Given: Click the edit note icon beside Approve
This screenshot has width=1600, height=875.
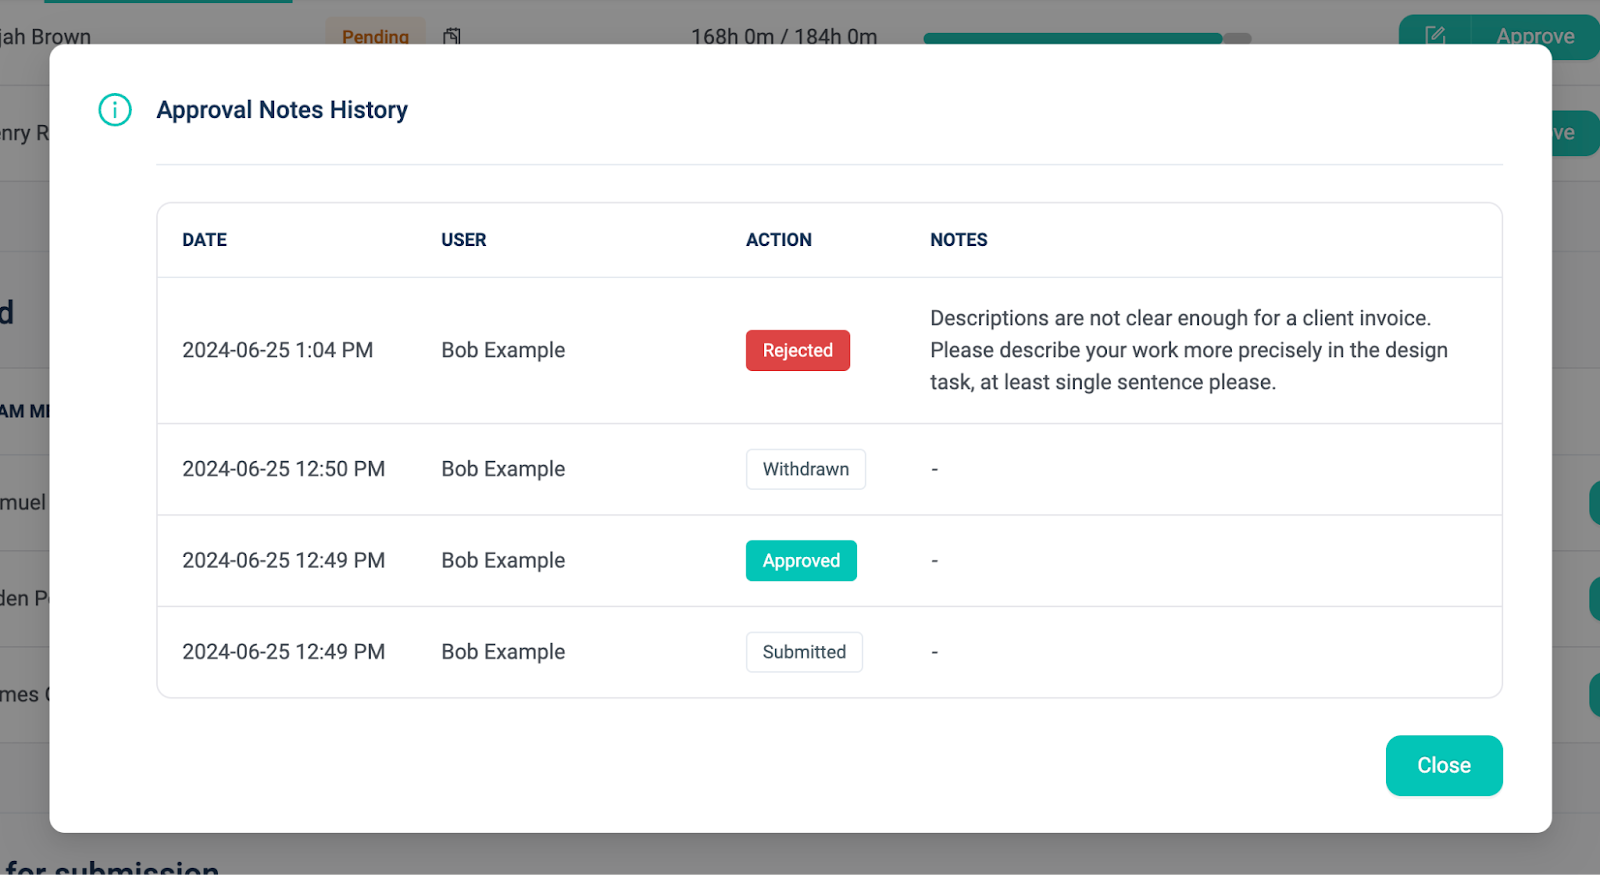Looking at the screenshot, I should pos(1435,36).
